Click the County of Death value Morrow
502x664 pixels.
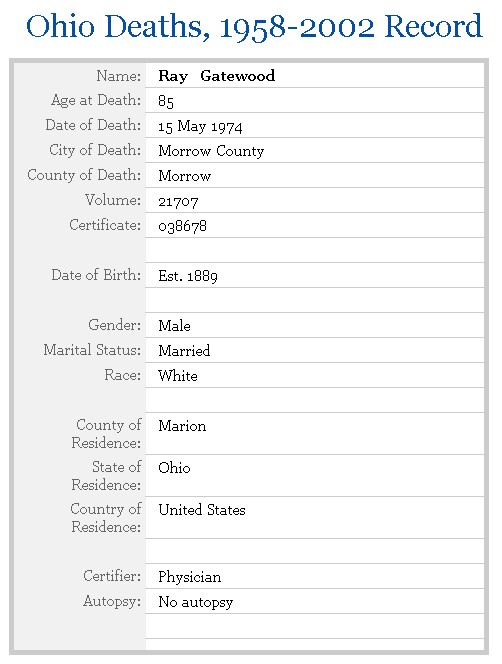pyautogui.click(x=184, y=176)
